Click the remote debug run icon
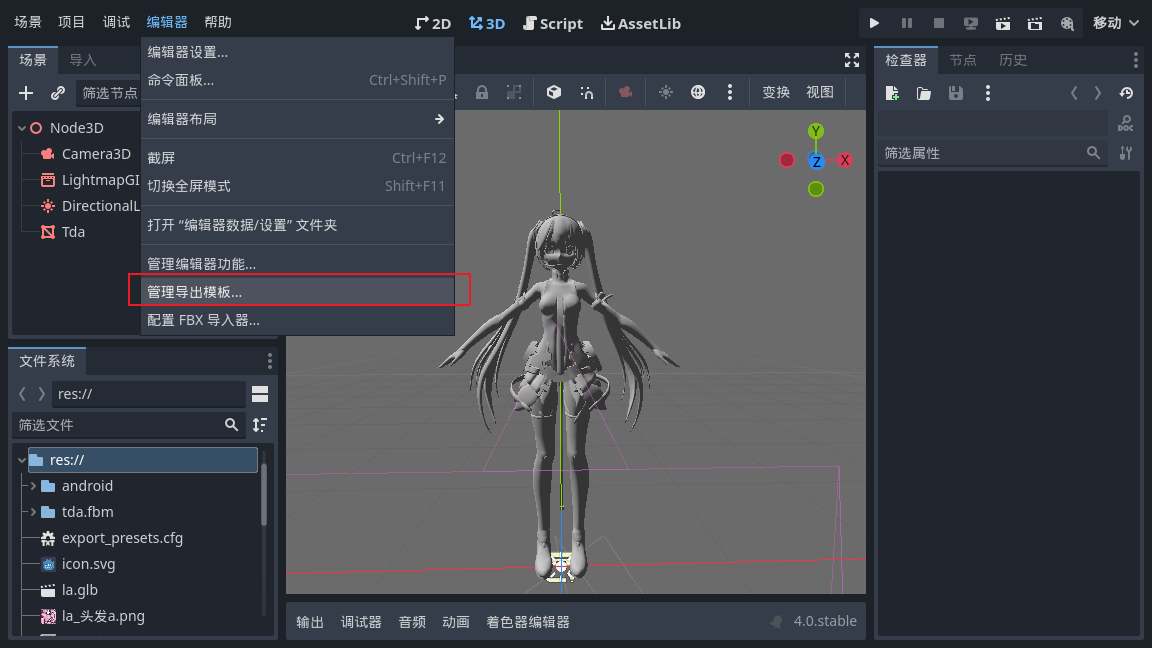The height and width of the screenshot is (648, 1152). pyautogui.click(x=971, y=24)
